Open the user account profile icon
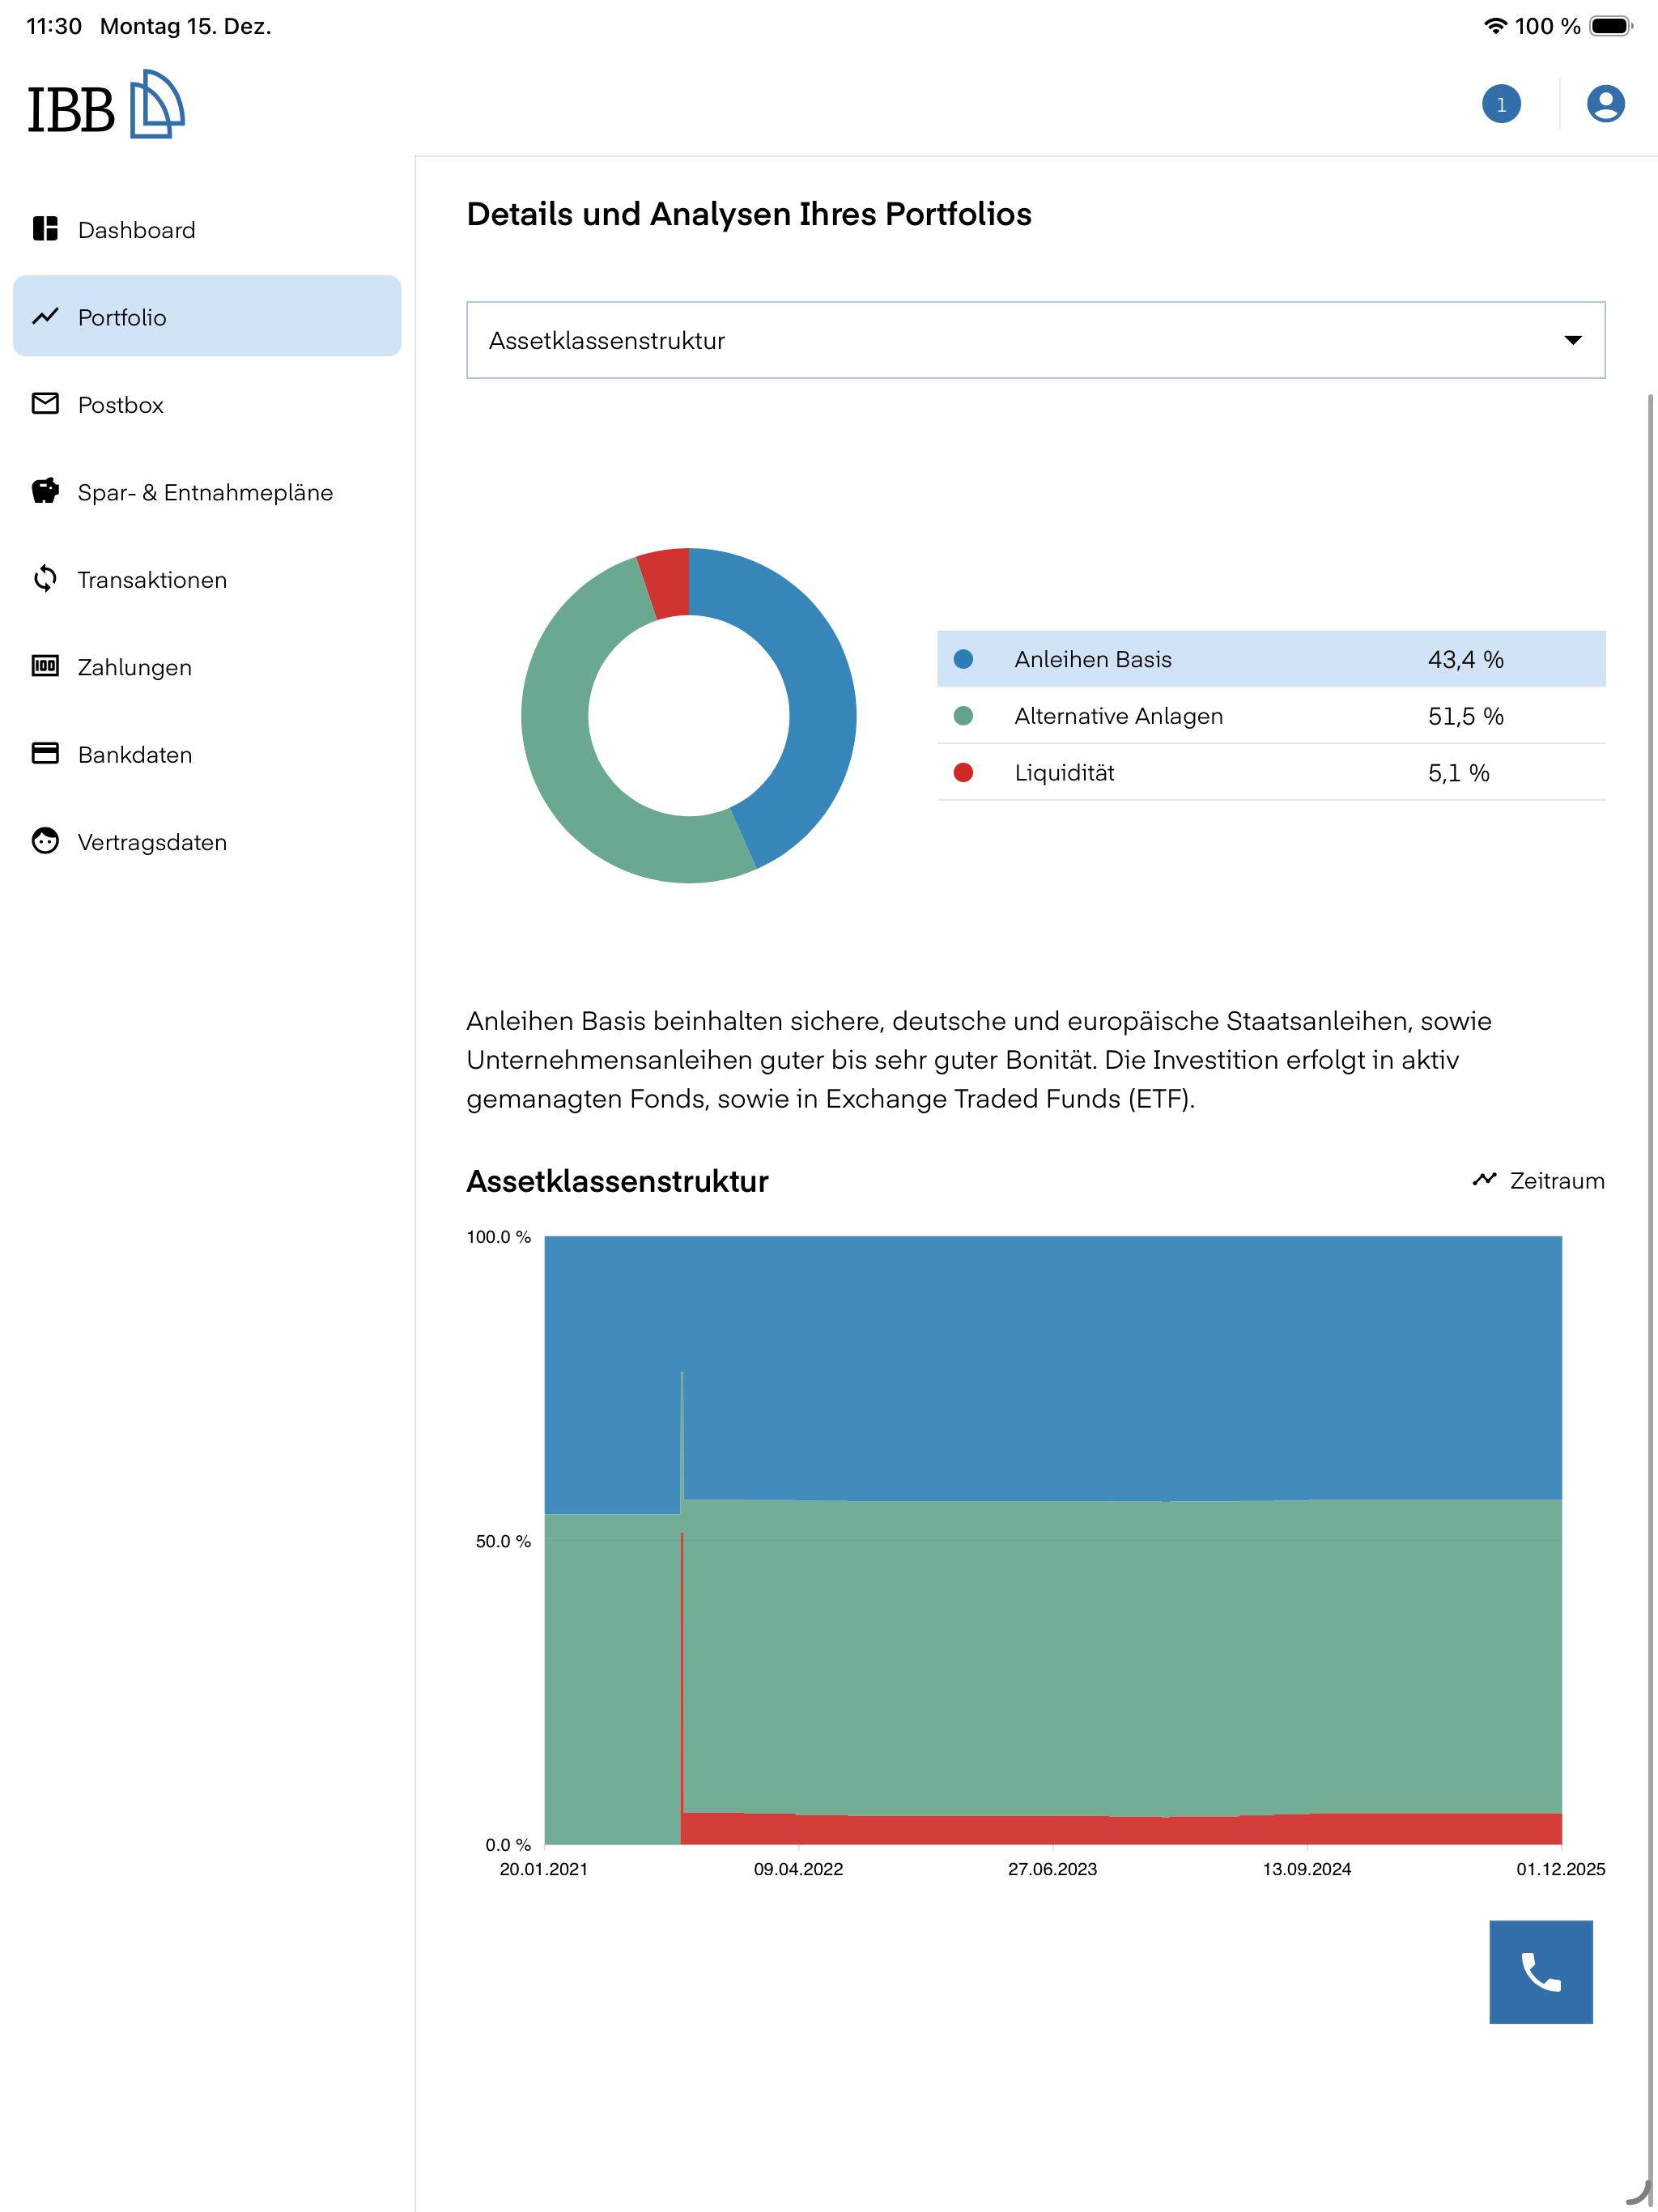The width and height of the screenshot is (1658, 2212). tap(1605, 104)
